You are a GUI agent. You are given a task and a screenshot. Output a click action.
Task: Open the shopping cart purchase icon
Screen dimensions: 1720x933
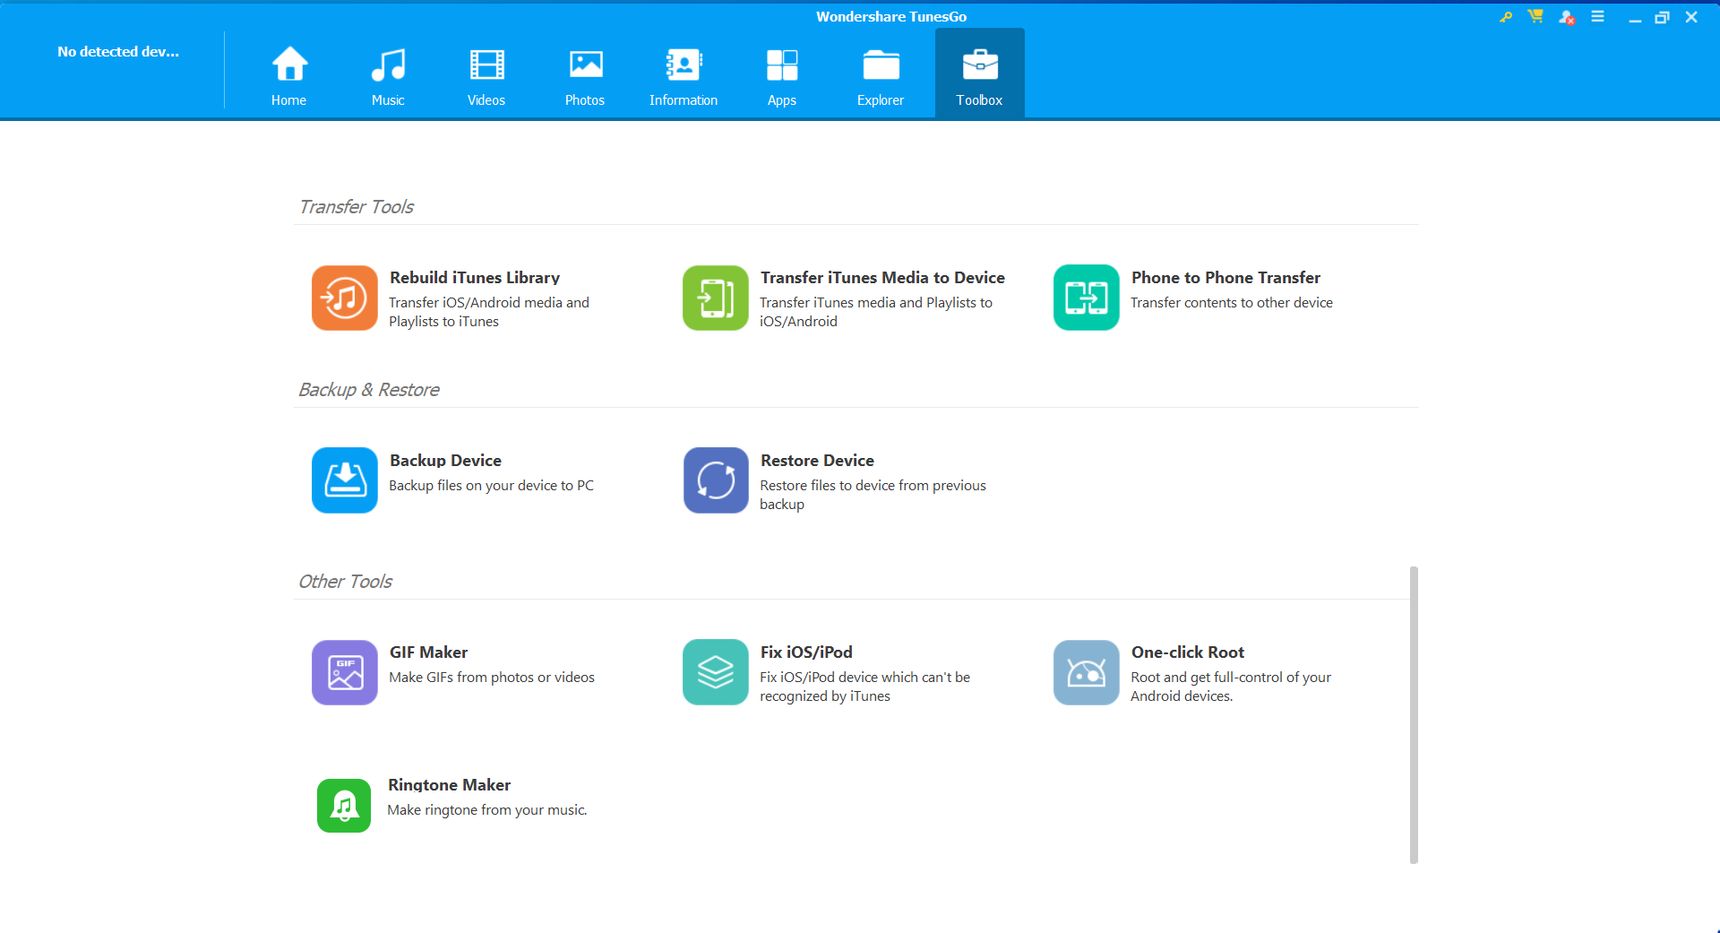[x=1535, y=17]
